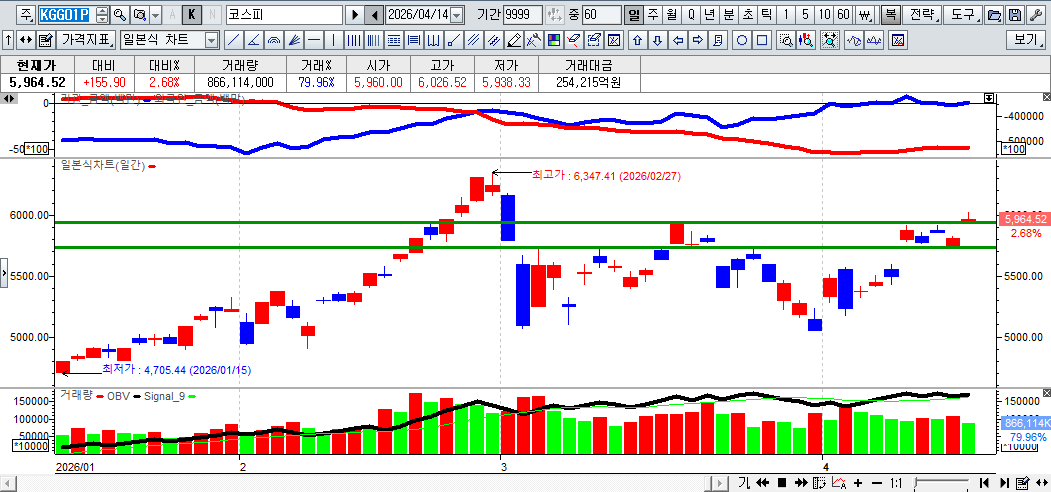This screenshot has width=1051, height=492.
Task: Click the open folder icon
Action: click(x=993, y=15)
